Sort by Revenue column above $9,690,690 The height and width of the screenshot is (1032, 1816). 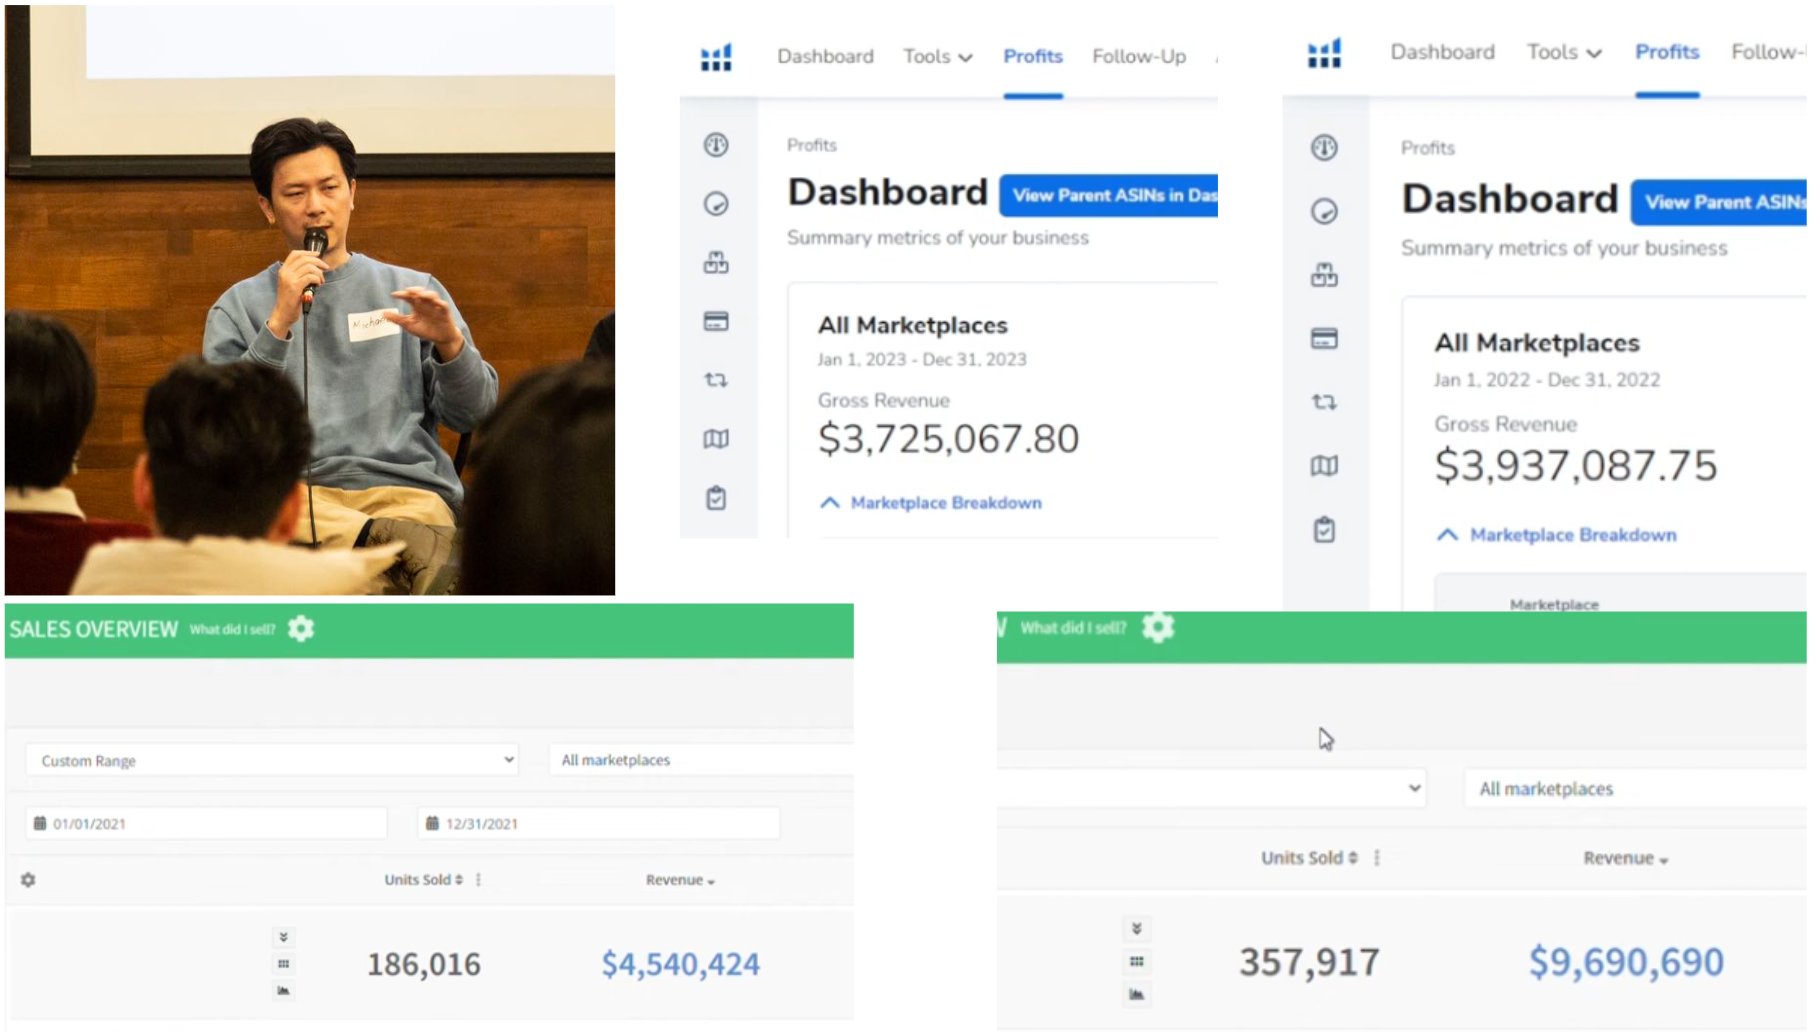tap(1626, 858)
